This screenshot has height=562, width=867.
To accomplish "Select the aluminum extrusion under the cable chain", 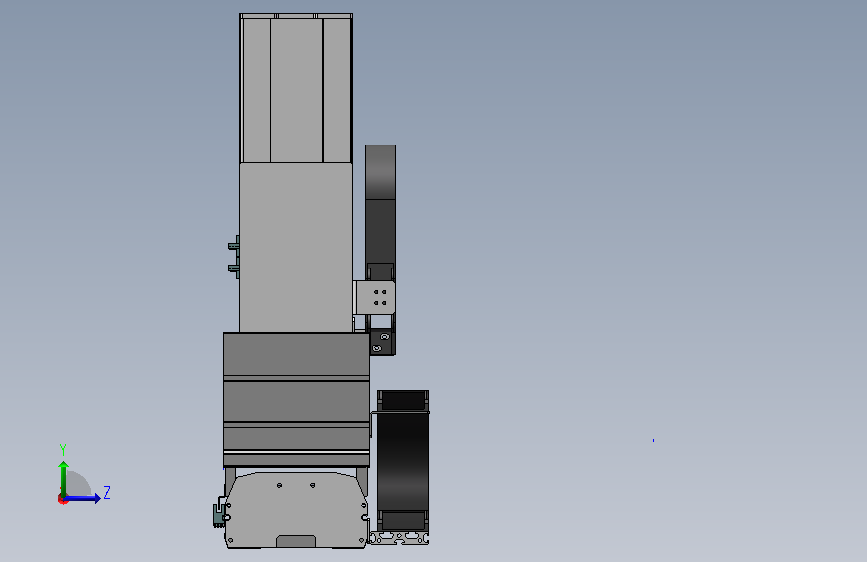I will (399, 538).
